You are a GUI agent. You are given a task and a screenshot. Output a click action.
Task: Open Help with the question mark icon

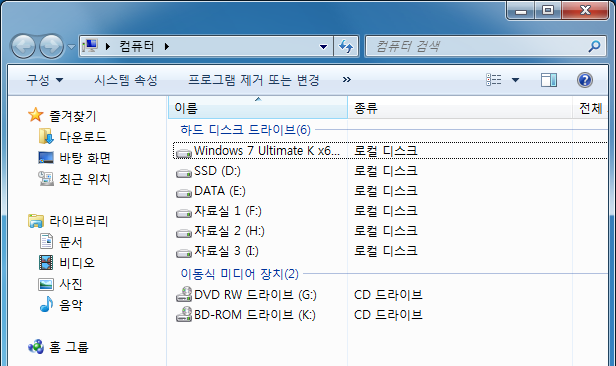pos(585,80)
